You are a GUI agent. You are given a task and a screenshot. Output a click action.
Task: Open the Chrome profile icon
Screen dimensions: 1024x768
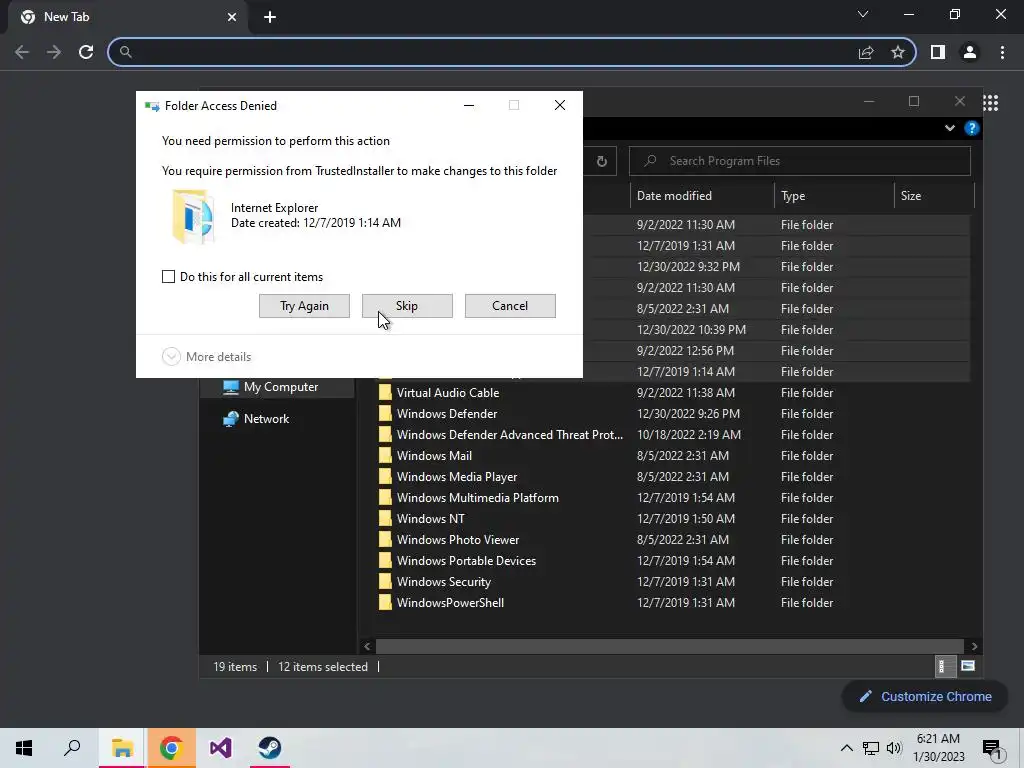pos(970,52)
